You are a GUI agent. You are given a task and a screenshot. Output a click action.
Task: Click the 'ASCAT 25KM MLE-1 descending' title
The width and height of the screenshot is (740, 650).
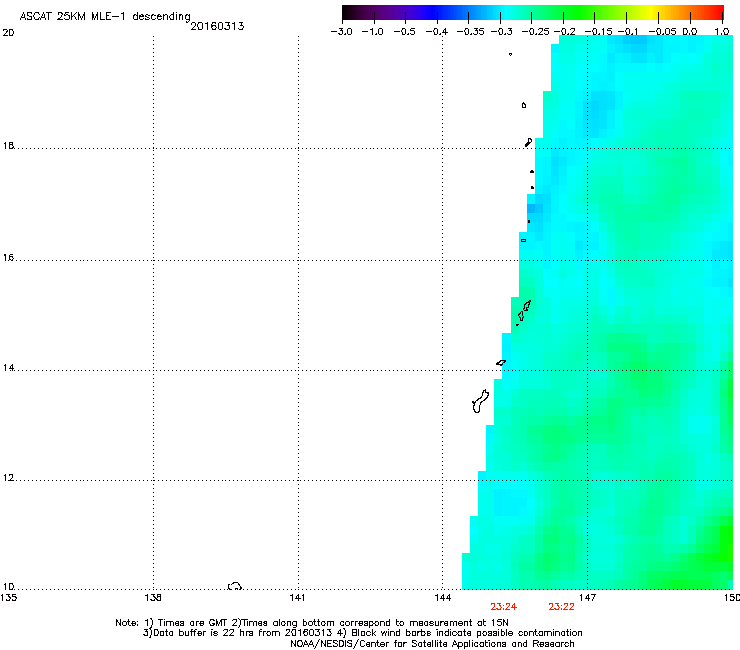[x=105, y=16]
